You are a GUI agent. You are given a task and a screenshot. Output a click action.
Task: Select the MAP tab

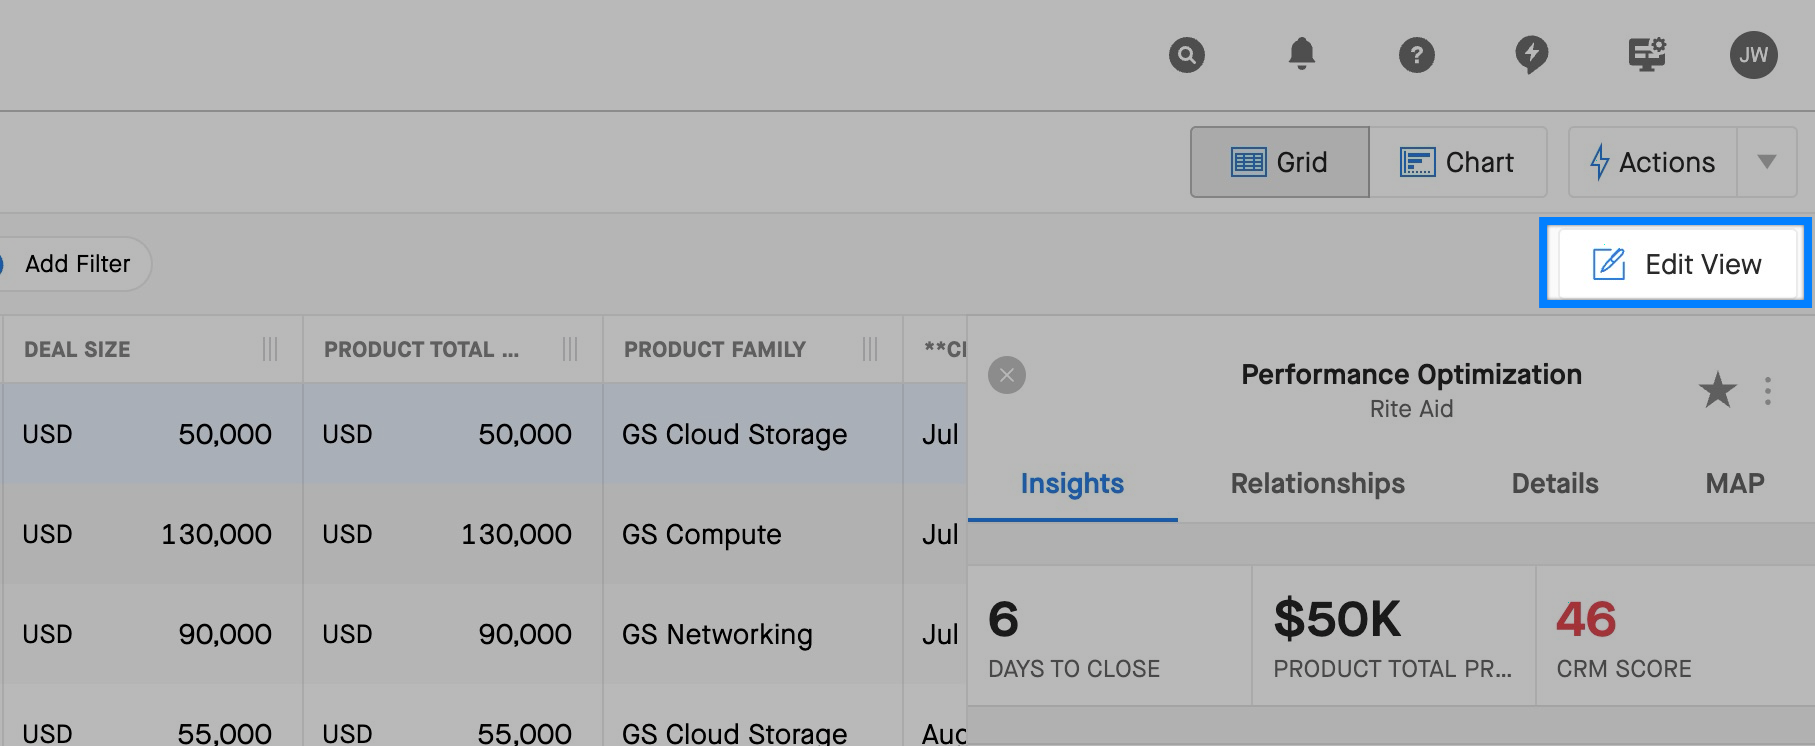click(1735, 484)
